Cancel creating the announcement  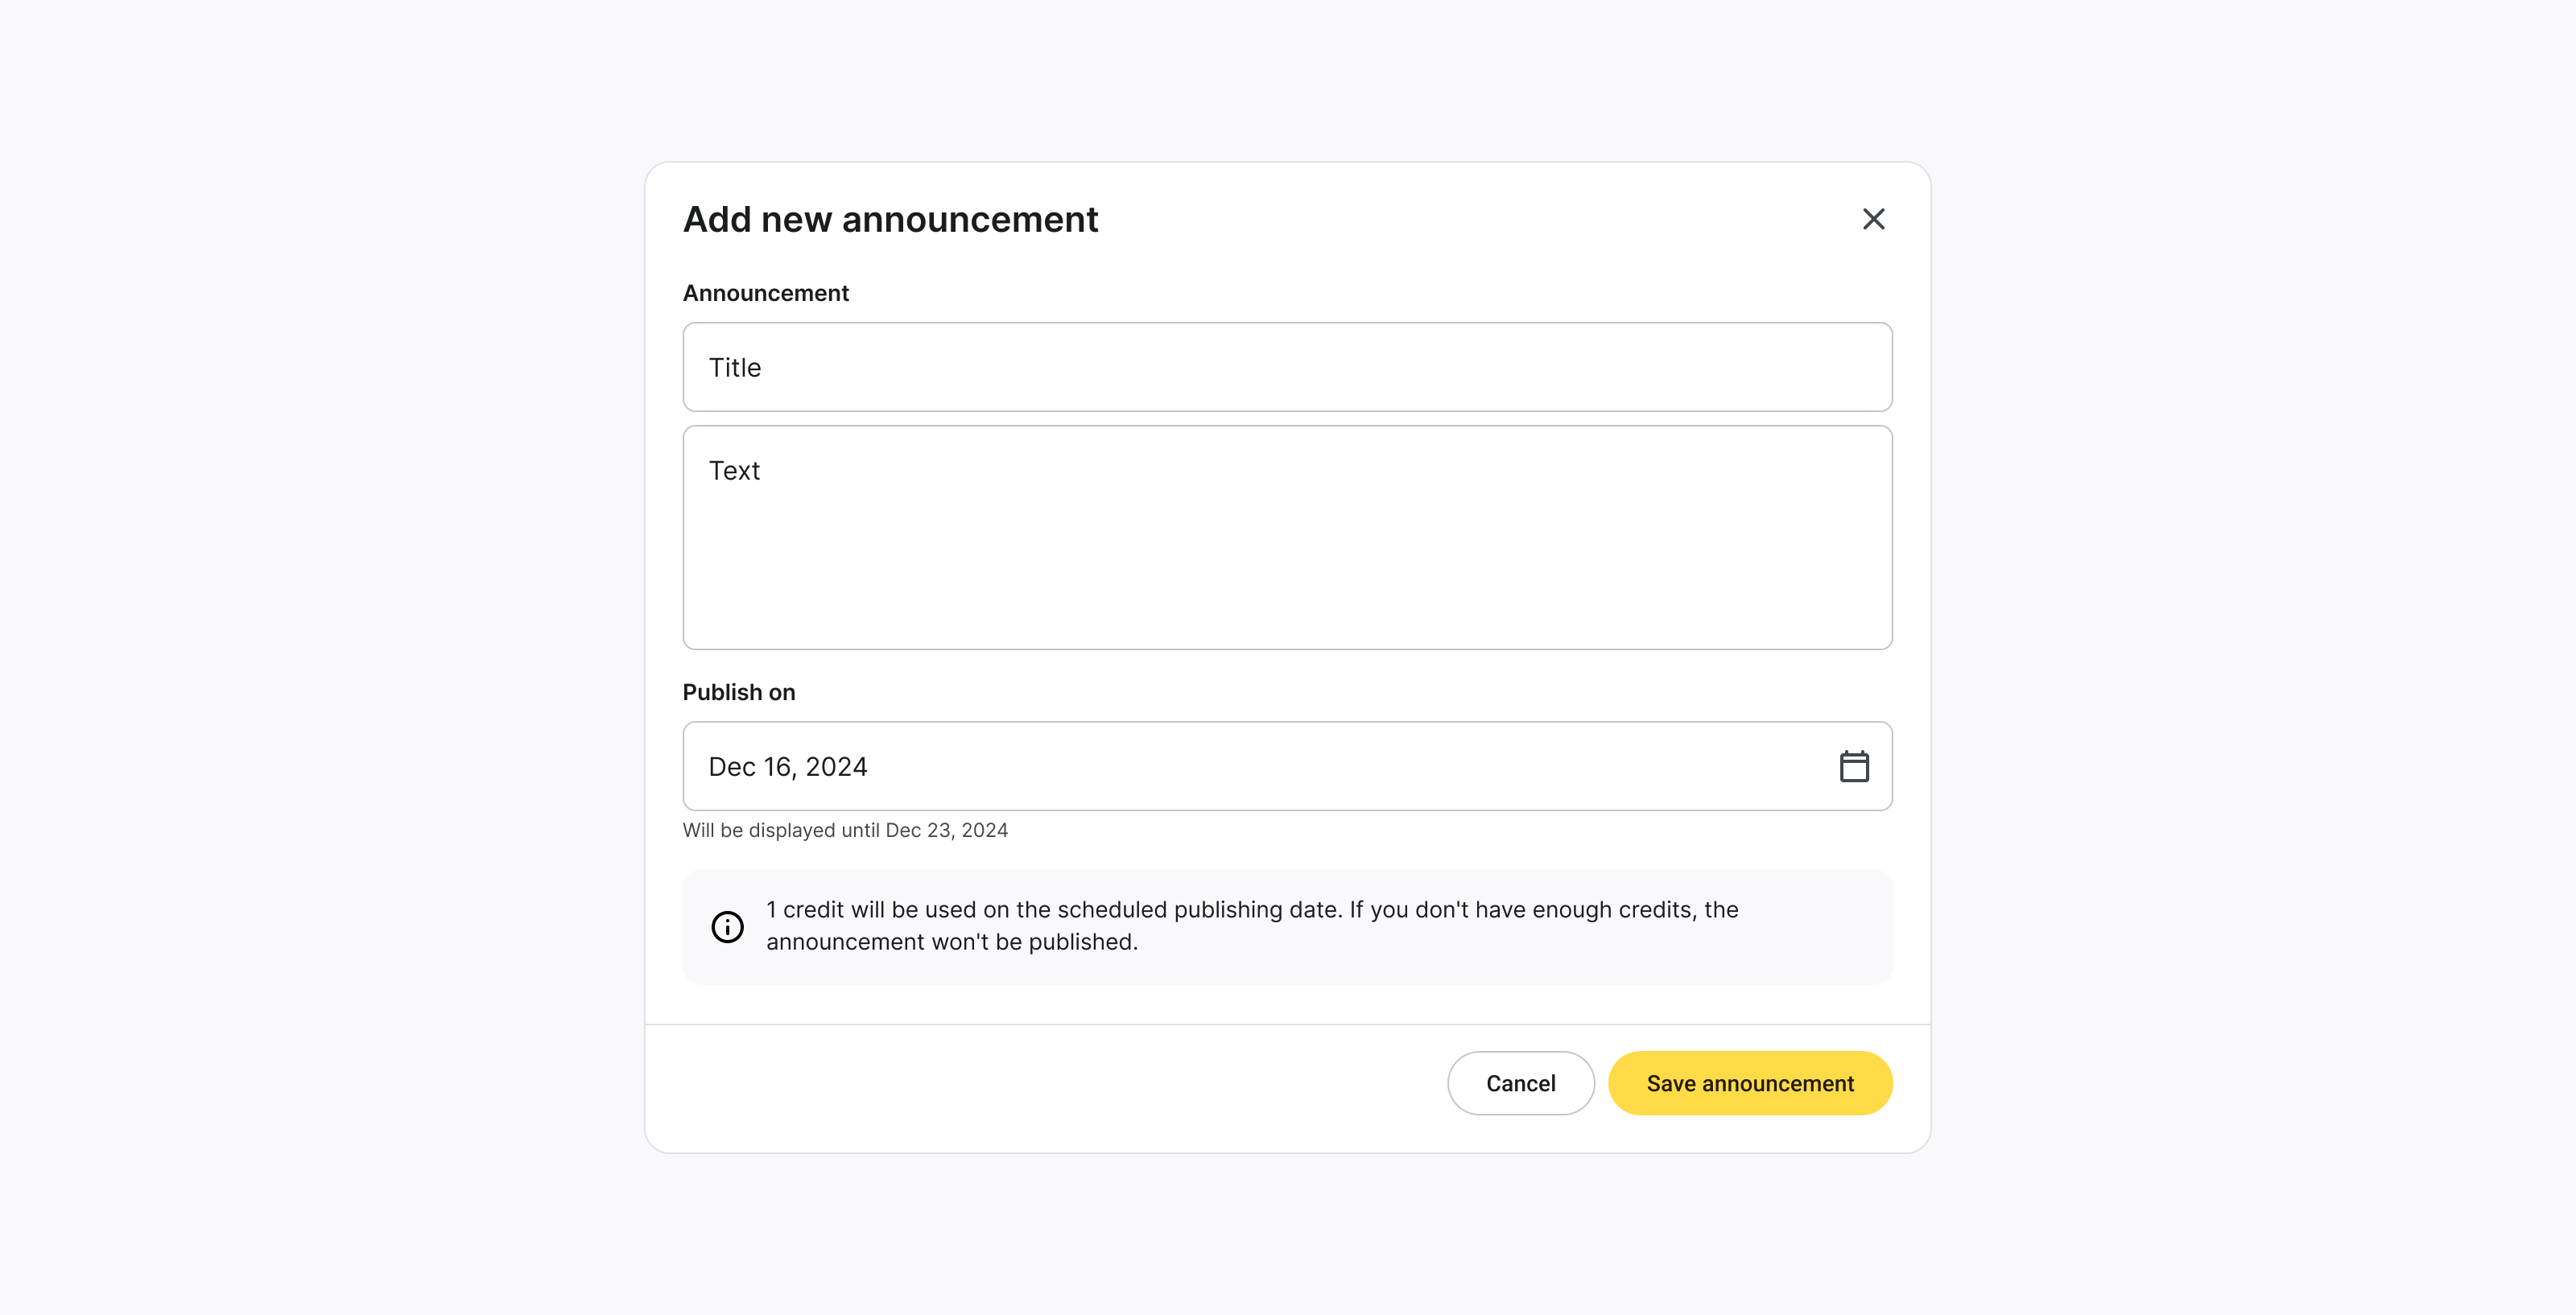click(1520, 1083)
